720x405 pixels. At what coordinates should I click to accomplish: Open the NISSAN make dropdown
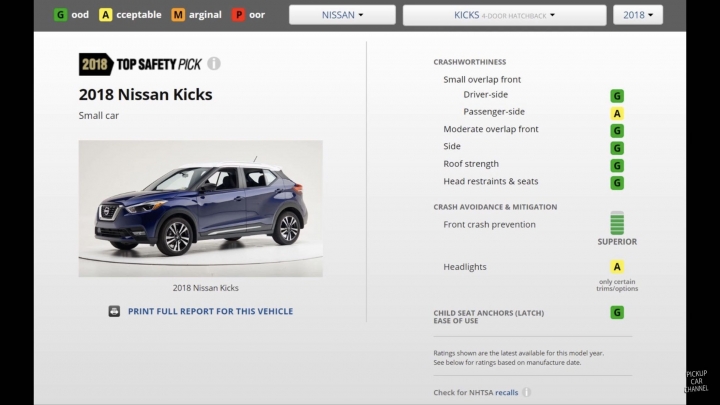point(342,15)
